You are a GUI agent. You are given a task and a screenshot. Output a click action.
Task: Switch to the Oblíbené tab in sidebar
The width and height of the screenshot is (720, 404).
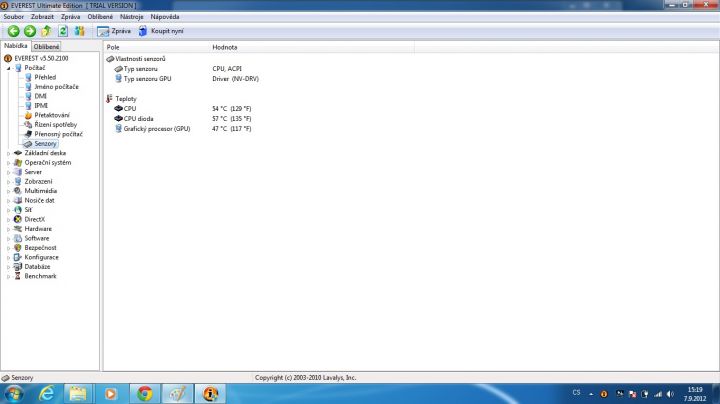pyautogui.click(x=46, y=47)
